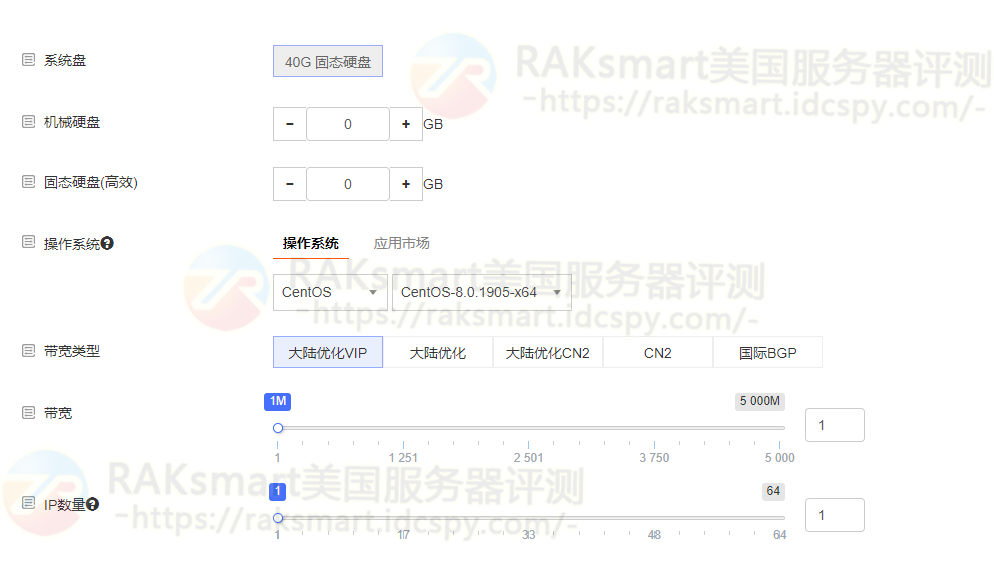Select 大陆优化 bandwidth type
994x580 pixels.
pyautogui.click(x=437, y=352)
